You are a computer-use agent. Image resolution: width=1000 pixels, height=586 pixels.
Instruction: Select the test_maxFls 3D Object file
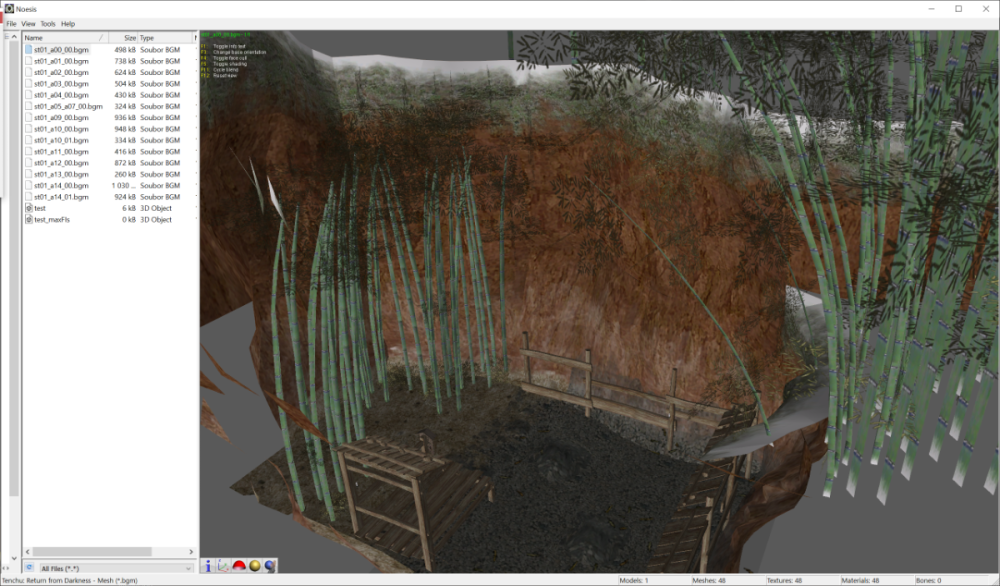click(x=52, y=219)
